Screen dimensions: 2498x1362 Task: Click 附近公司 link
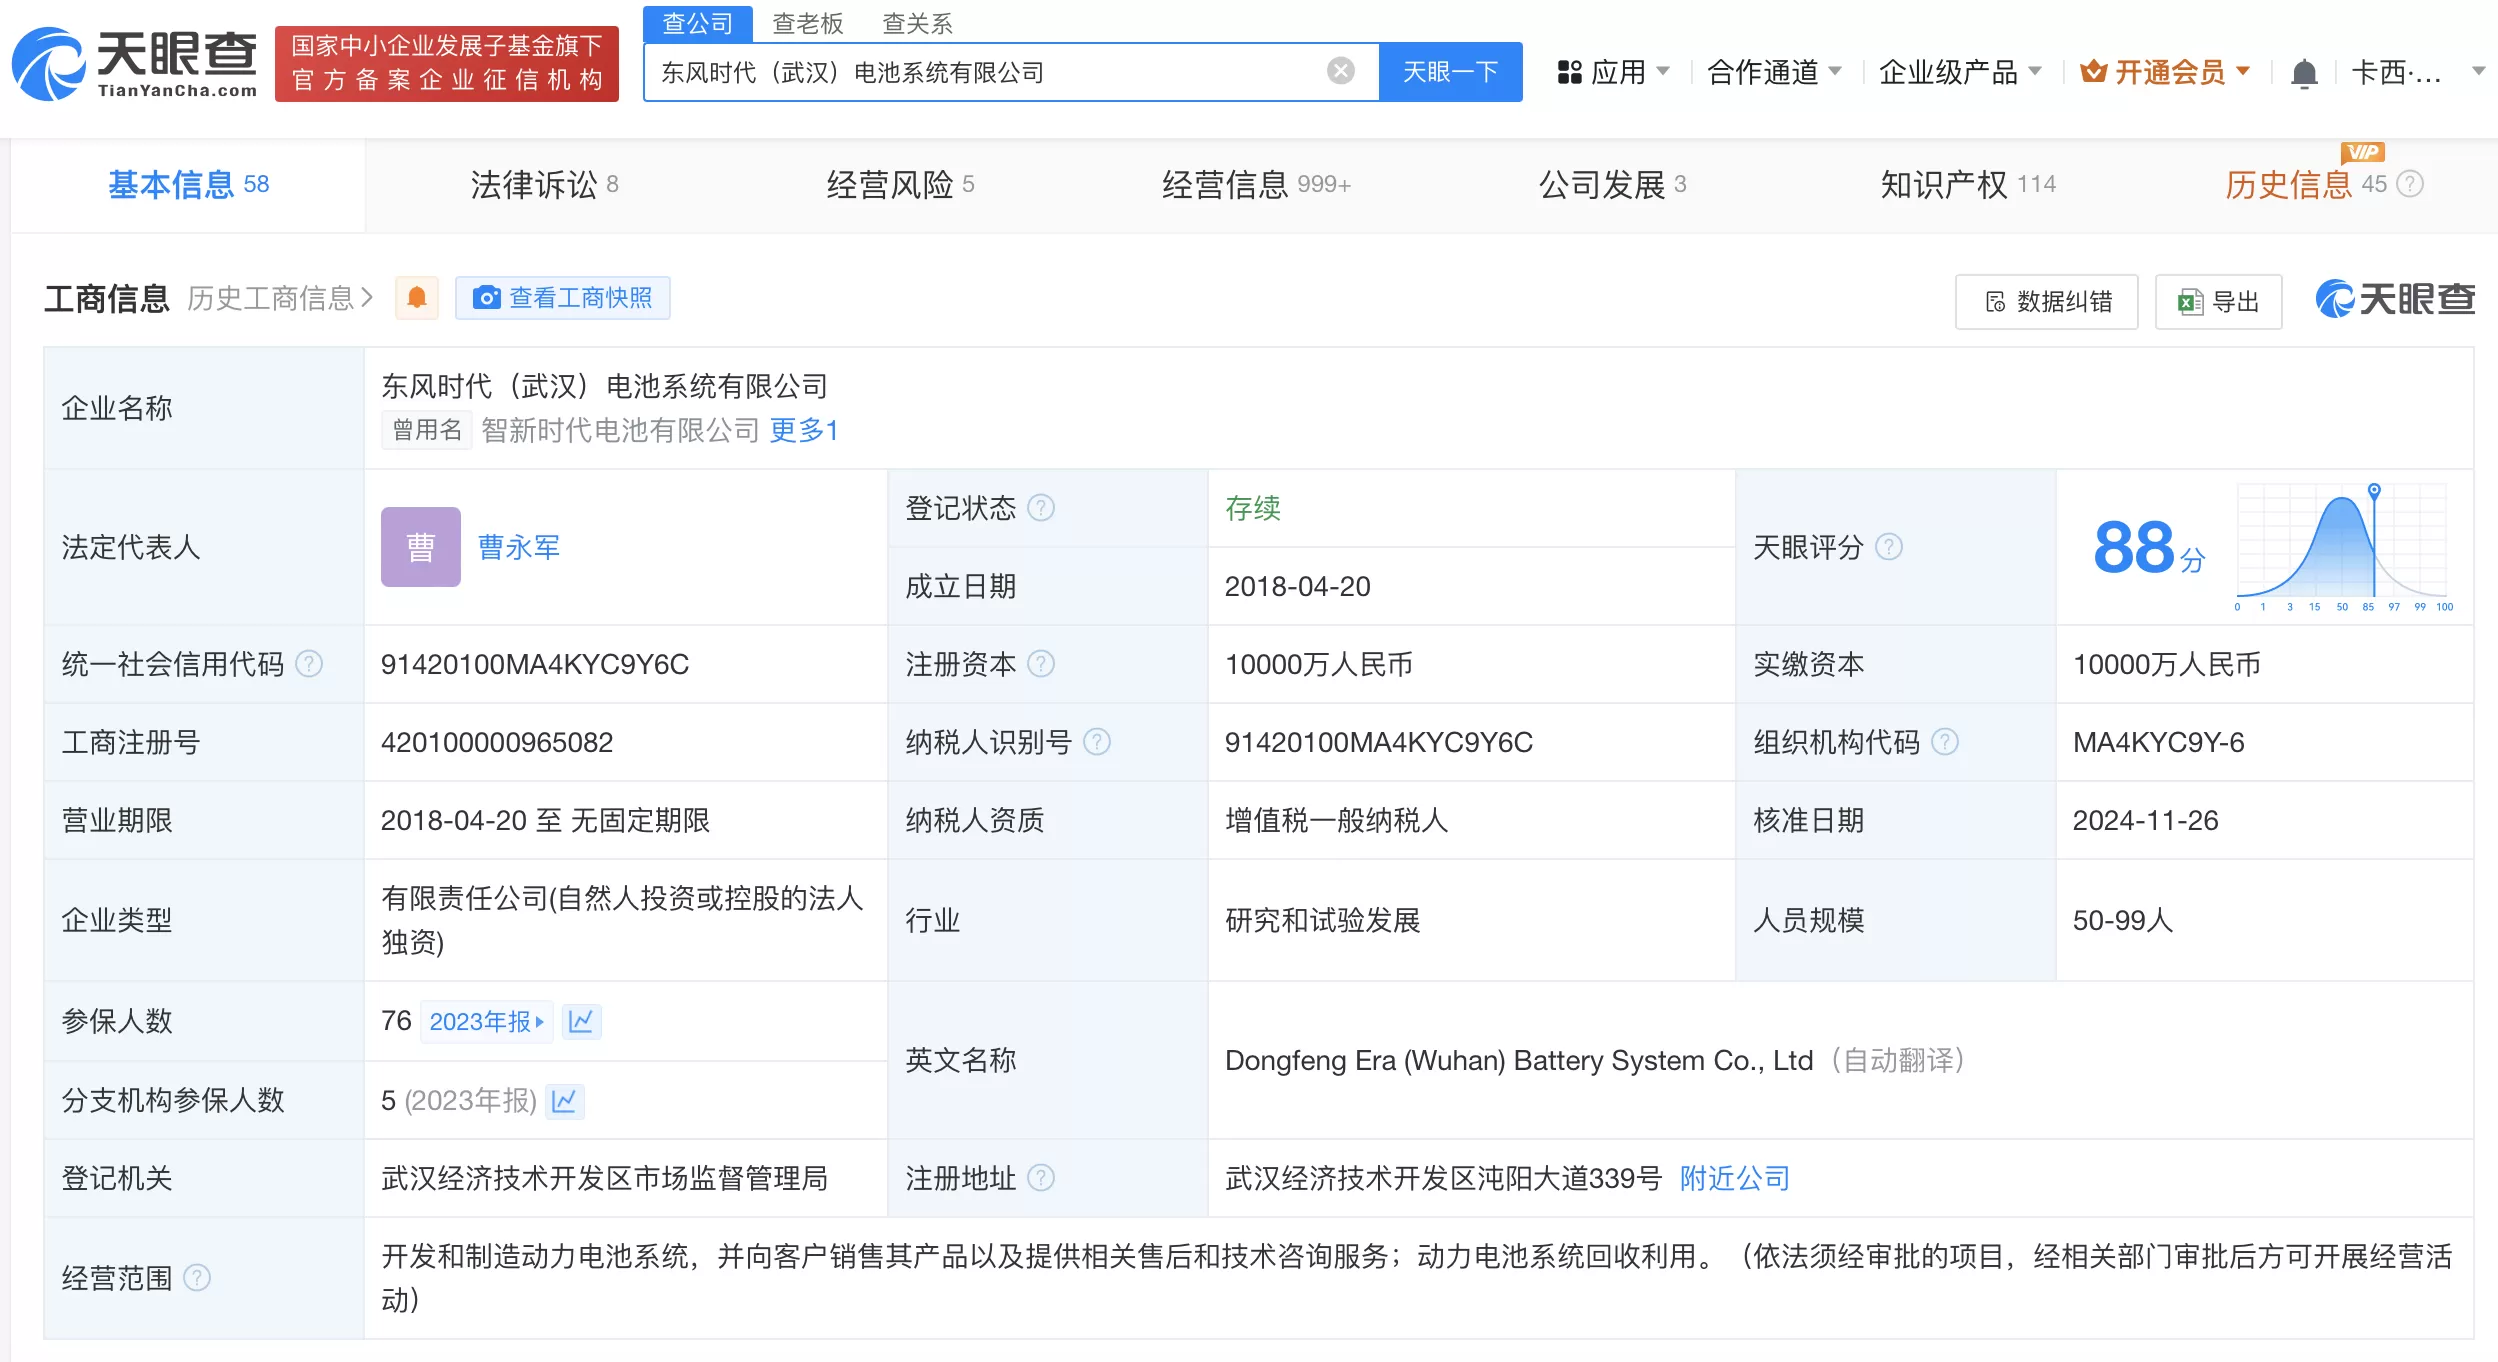pos(1735,1178)
